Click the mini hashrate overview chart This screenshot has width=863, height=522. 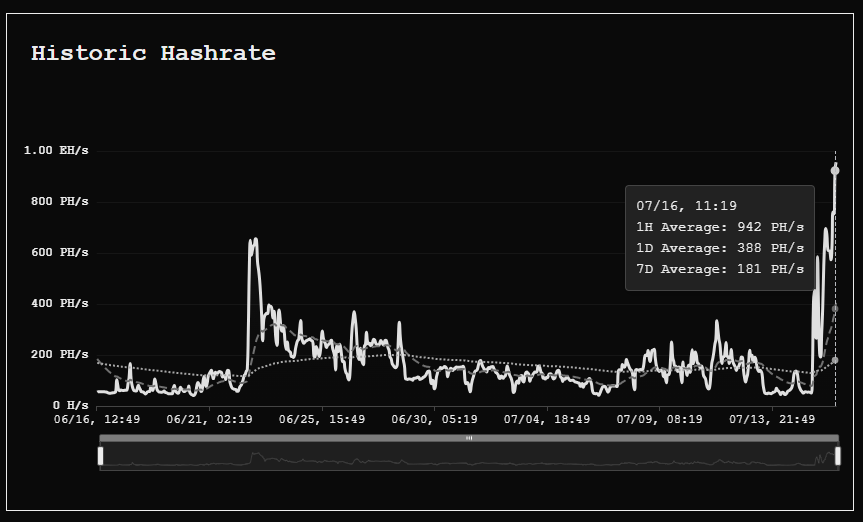pyautogui.click(x=469, y=456)
